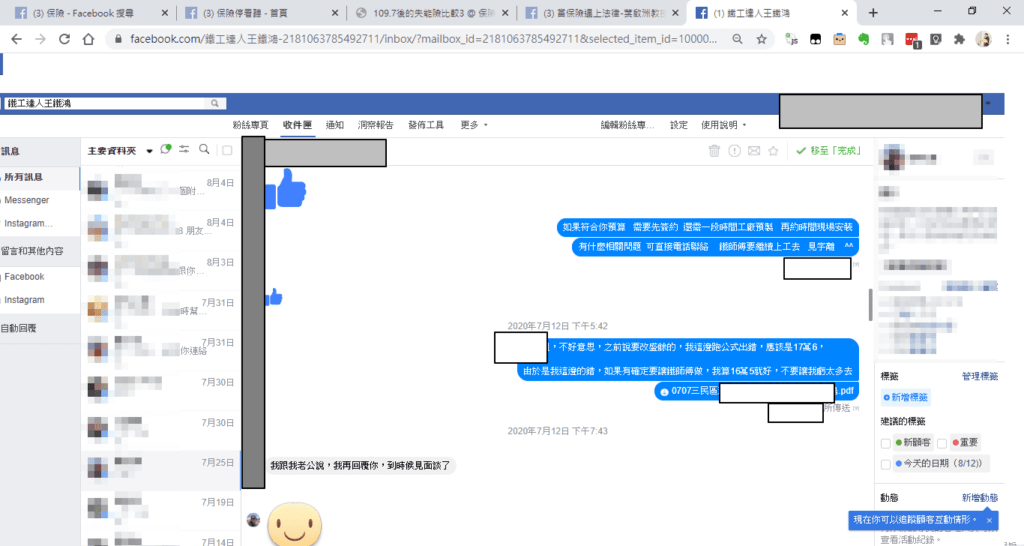Tick the 今天的日期 (8/12) label checkbox
Image resolution: width=1024 pixels, height=546 pixels.
pos(886,464)
